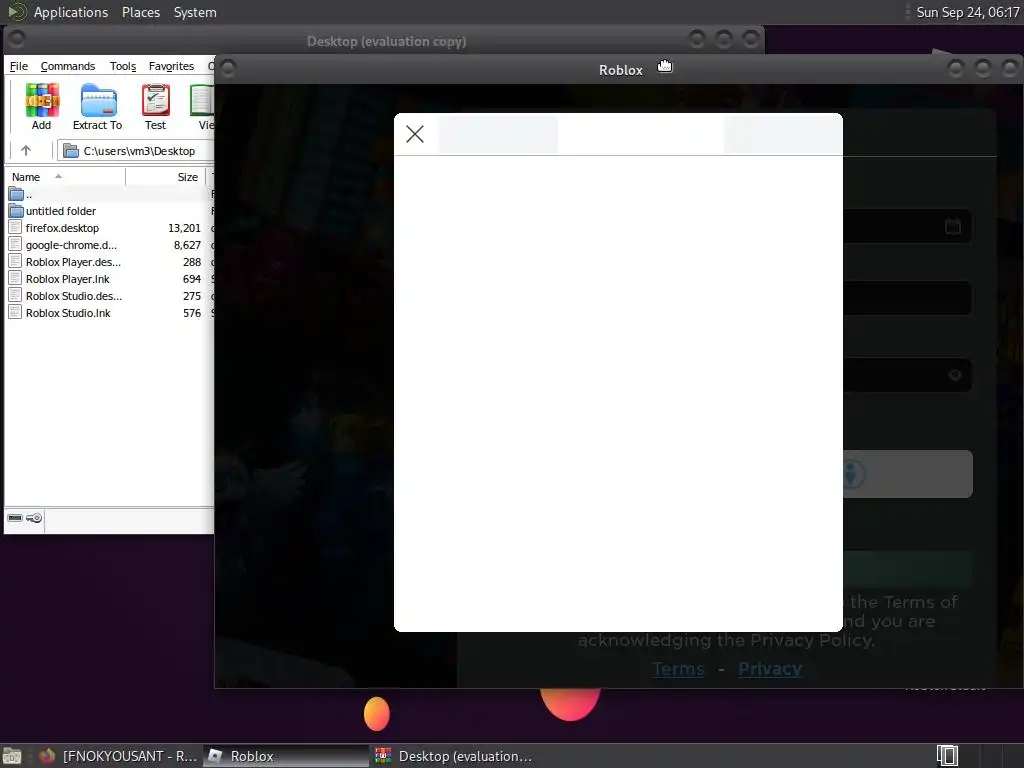Switch to the FNOKYOUSANT Firefox taskbar item

pos(118,756)
